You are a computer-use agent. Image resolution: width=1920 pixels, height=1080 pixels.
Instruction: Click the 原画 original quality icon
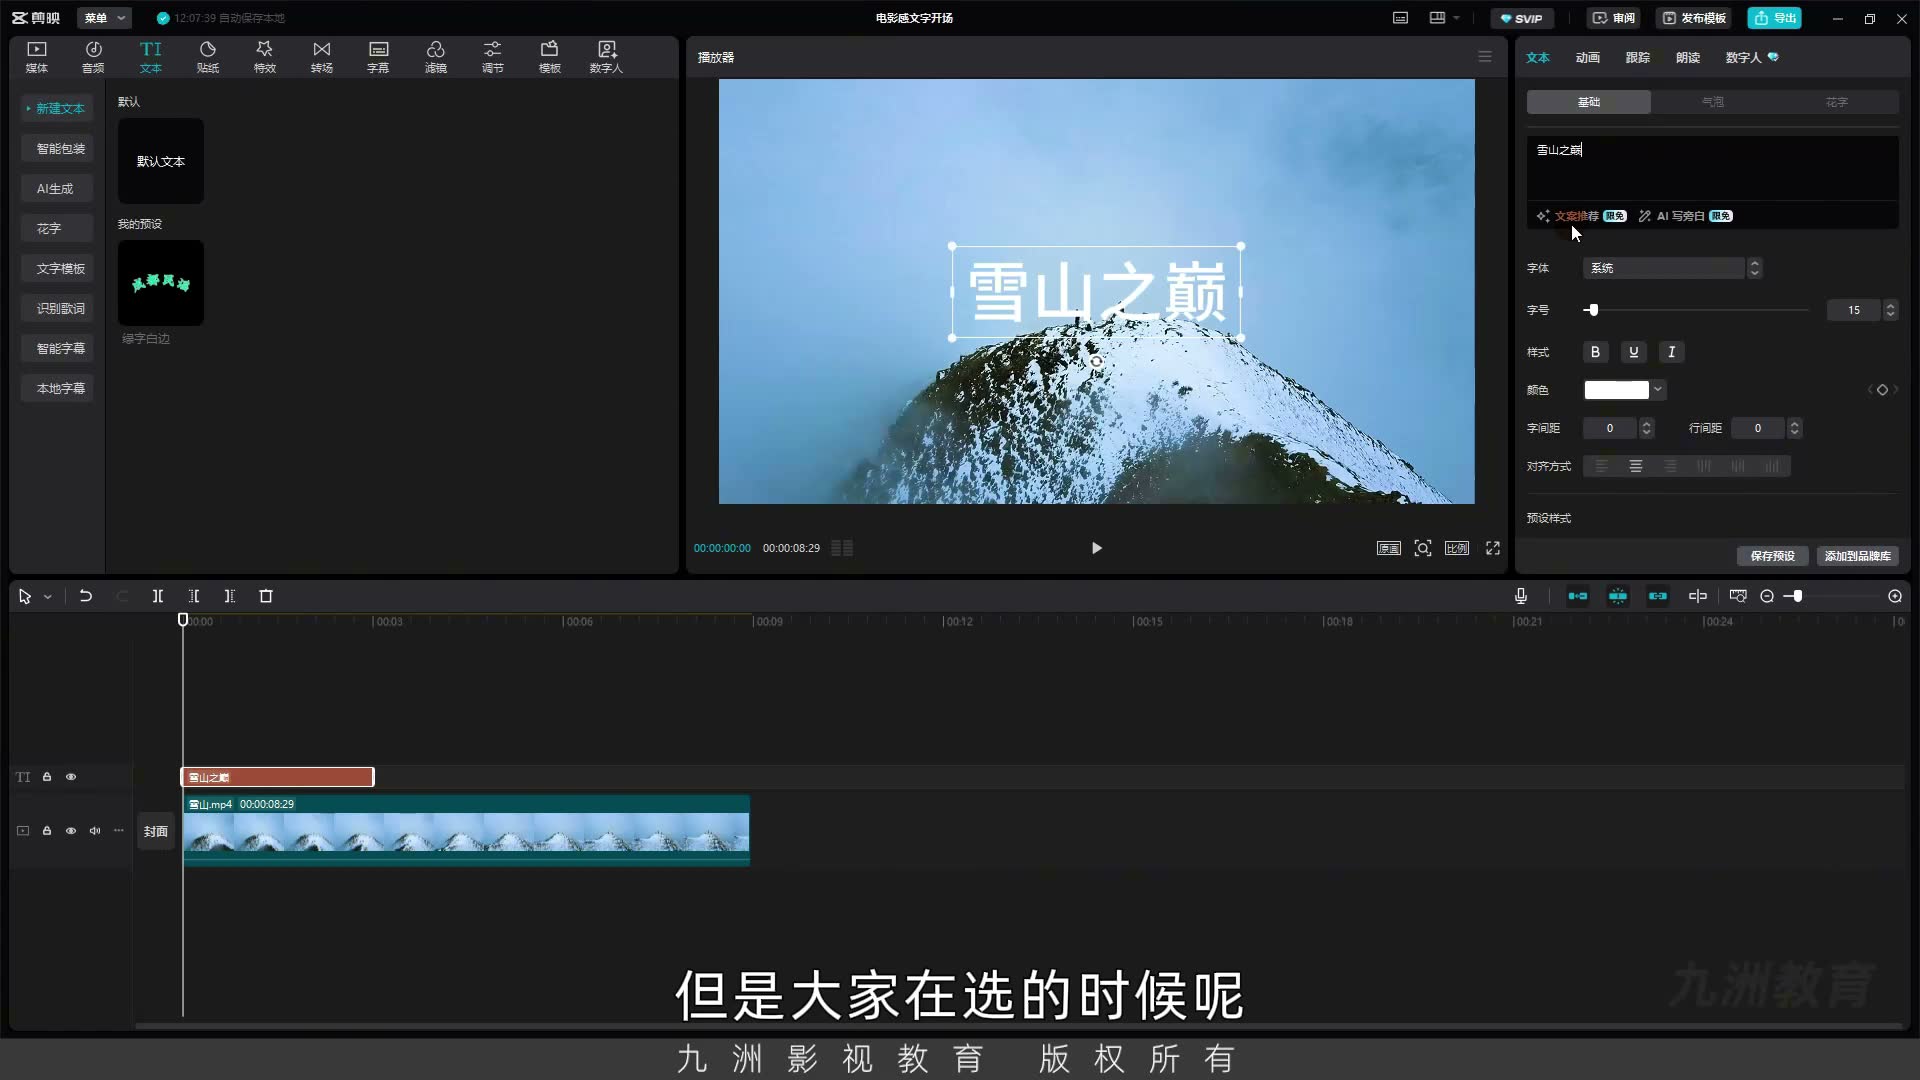click(x=1389, y=548)
